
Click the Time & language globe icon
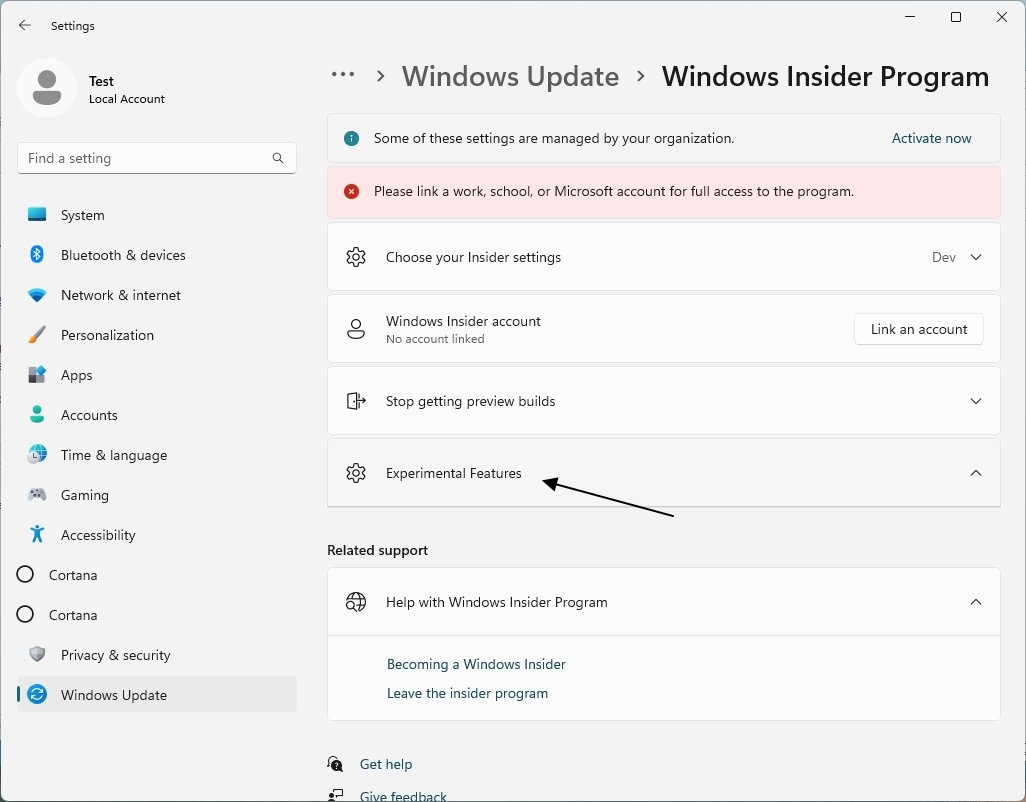(x=37, y=455)
